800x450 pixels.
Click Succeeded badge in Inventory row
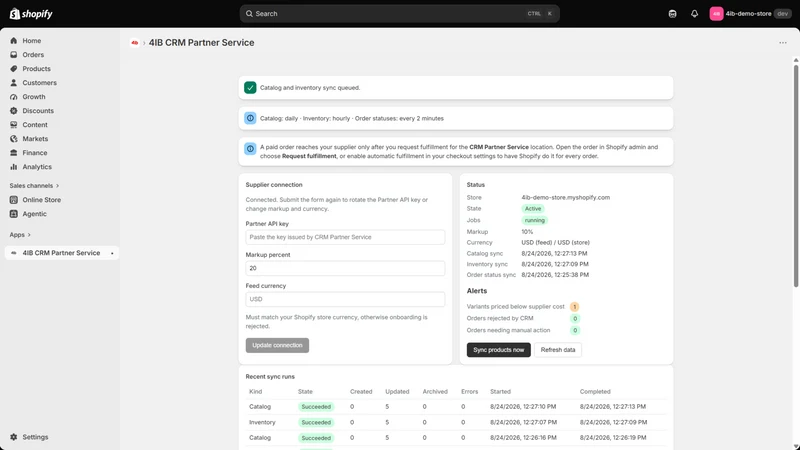click(x=316, y=422)
